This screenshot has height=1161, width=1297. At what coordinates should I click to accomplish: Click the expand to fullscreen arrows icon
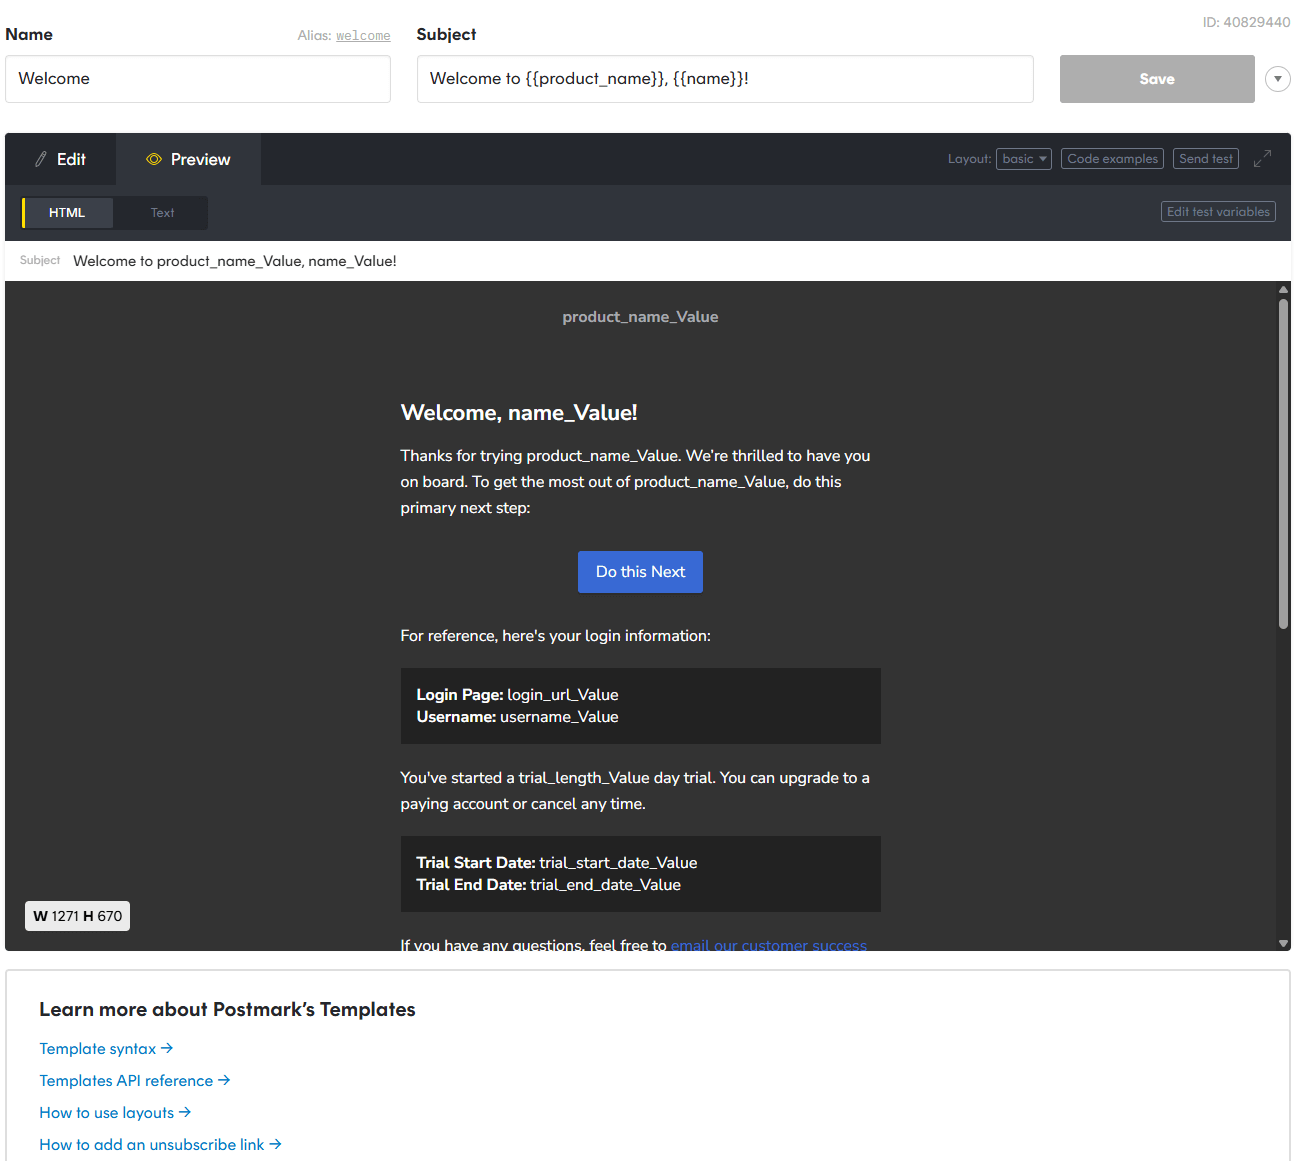pos(1262,158)
